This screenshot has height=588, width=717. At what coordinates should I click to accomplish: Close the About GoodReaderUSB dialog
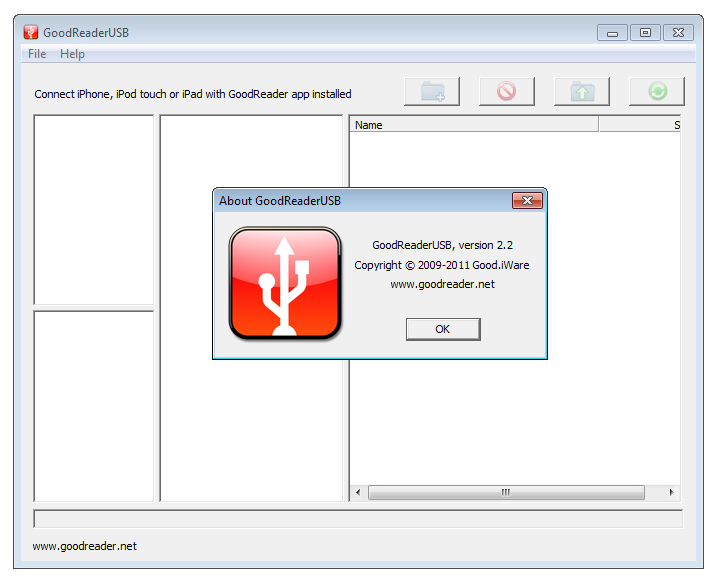pos(527,200)
